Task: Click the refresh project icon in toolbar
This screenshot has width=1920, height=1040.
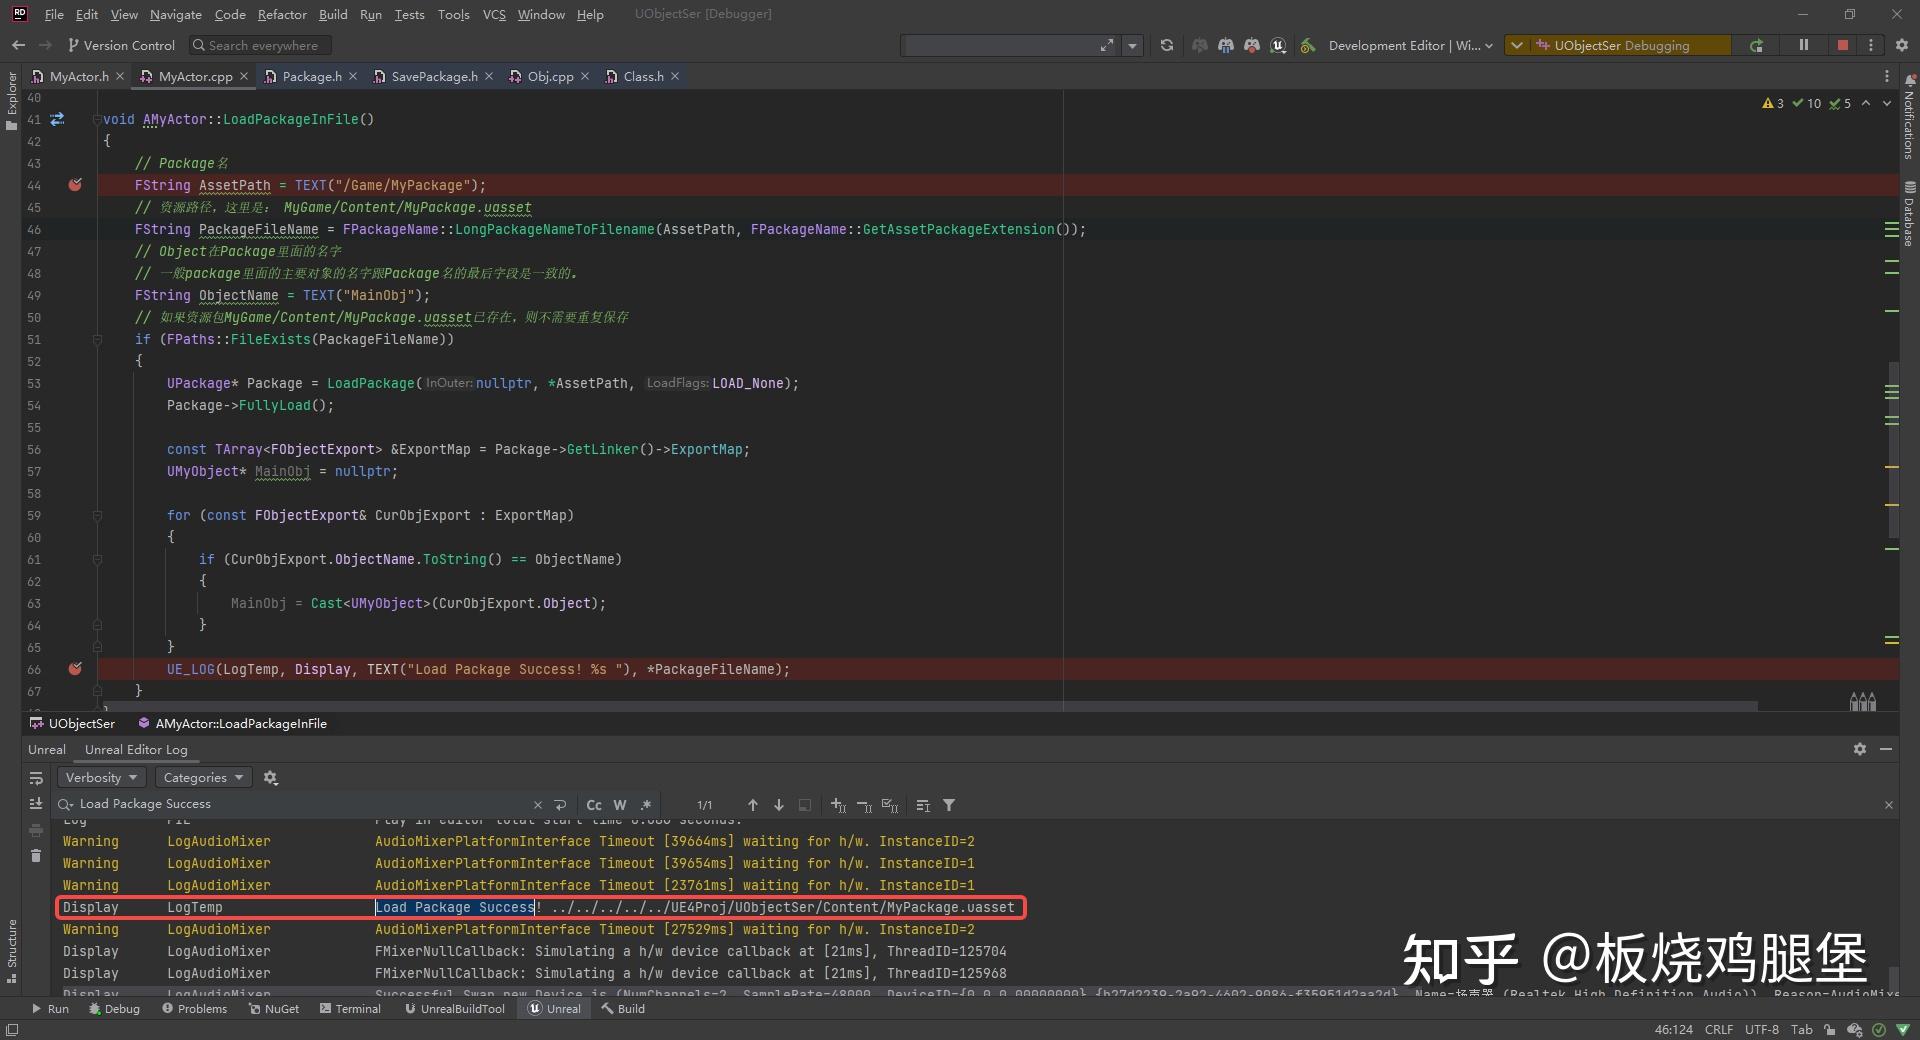Action: click(1166, 45)
